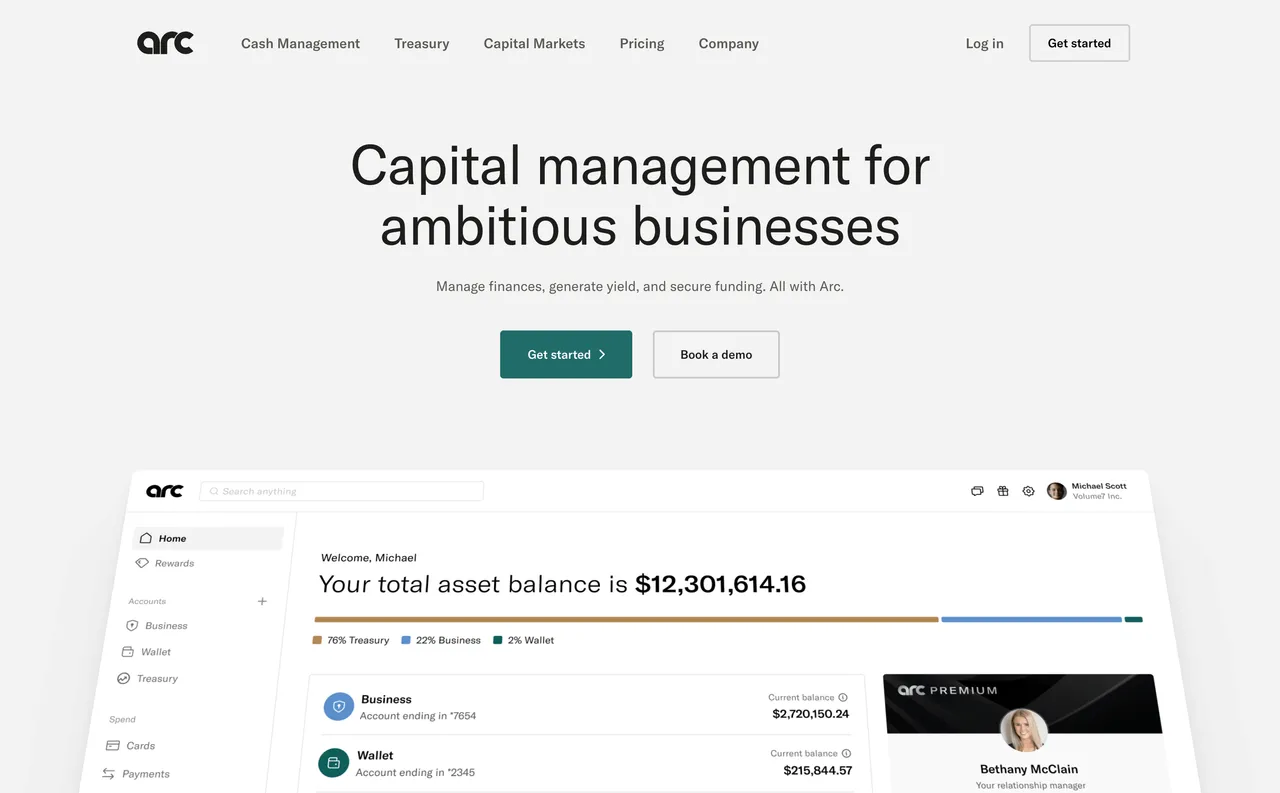
Task: Switch to the Cash Management nav item
Action: [300, 43]
